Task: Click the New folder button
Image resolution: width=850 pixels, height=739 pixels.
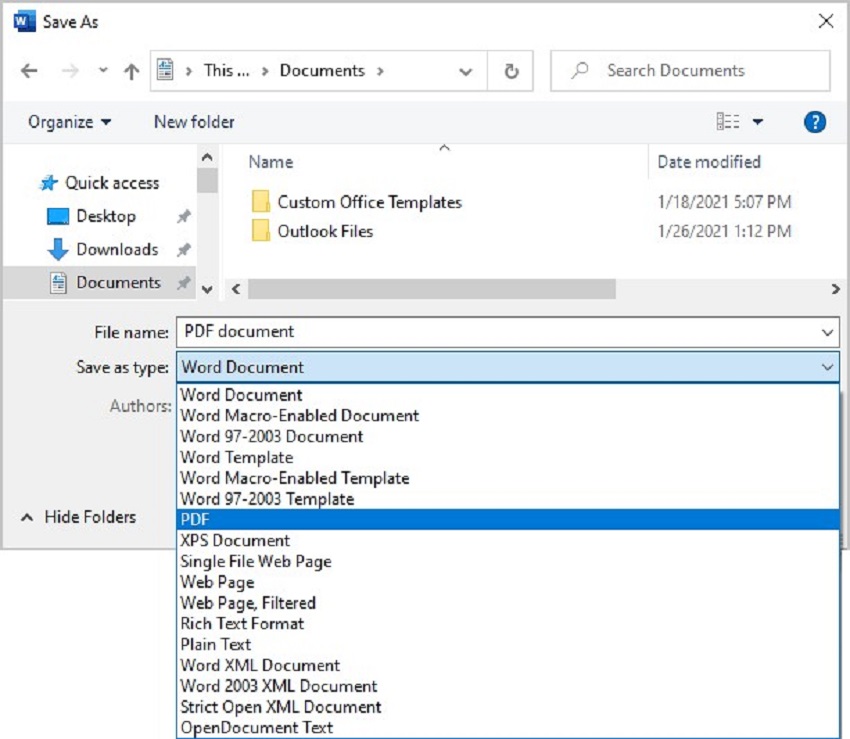Action: (194, 122)
